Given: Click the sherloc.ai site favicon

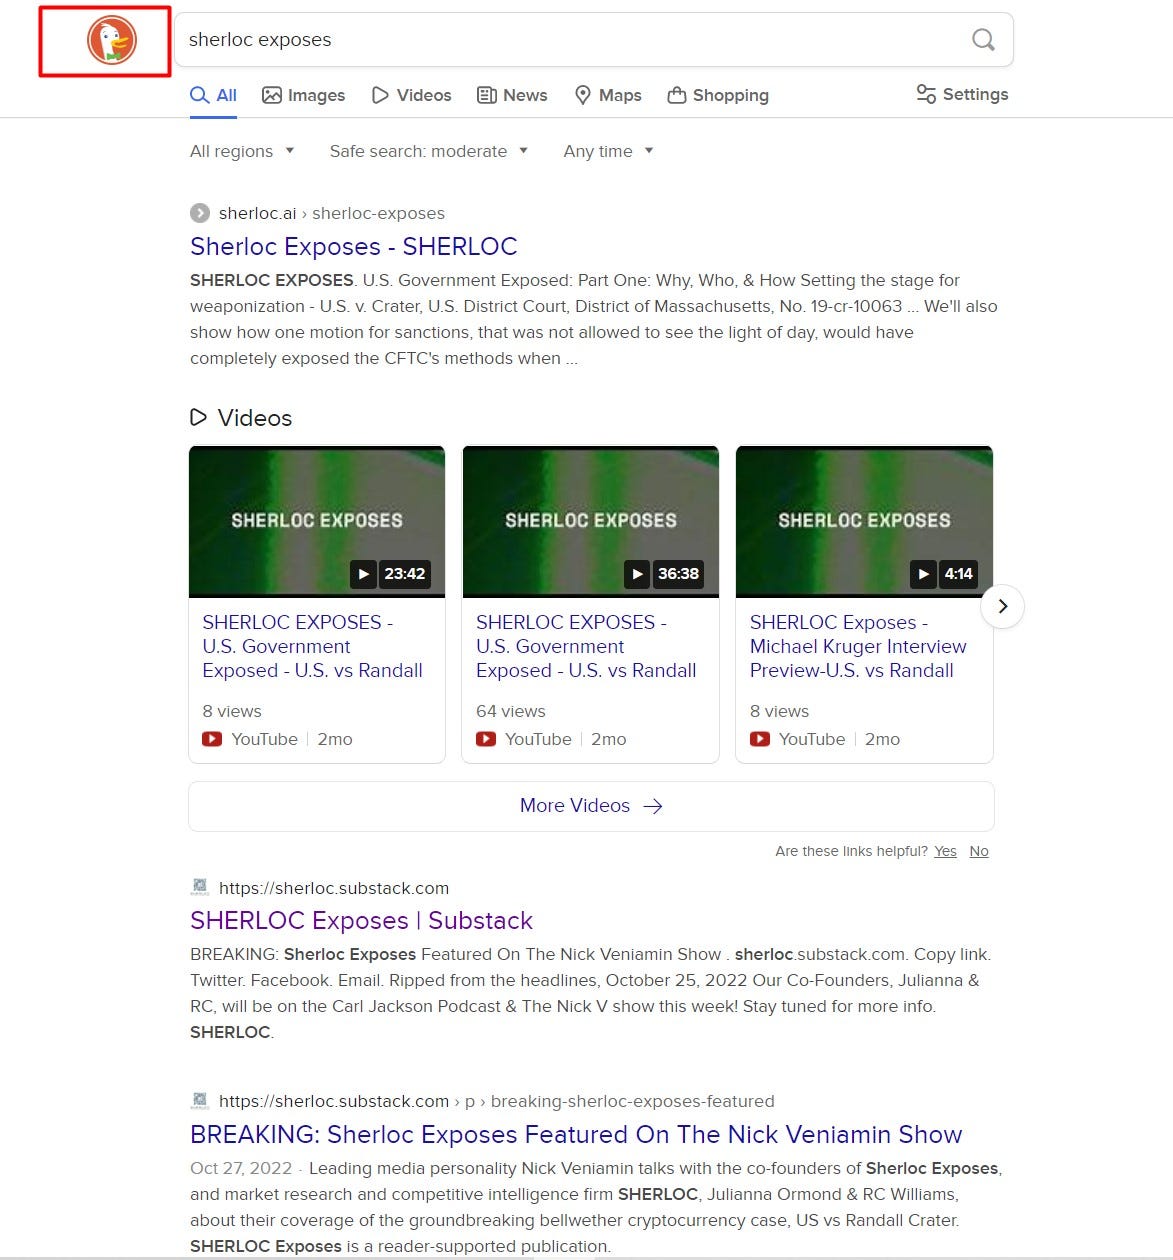Looking at the screenshot, I should coord(200,213).
